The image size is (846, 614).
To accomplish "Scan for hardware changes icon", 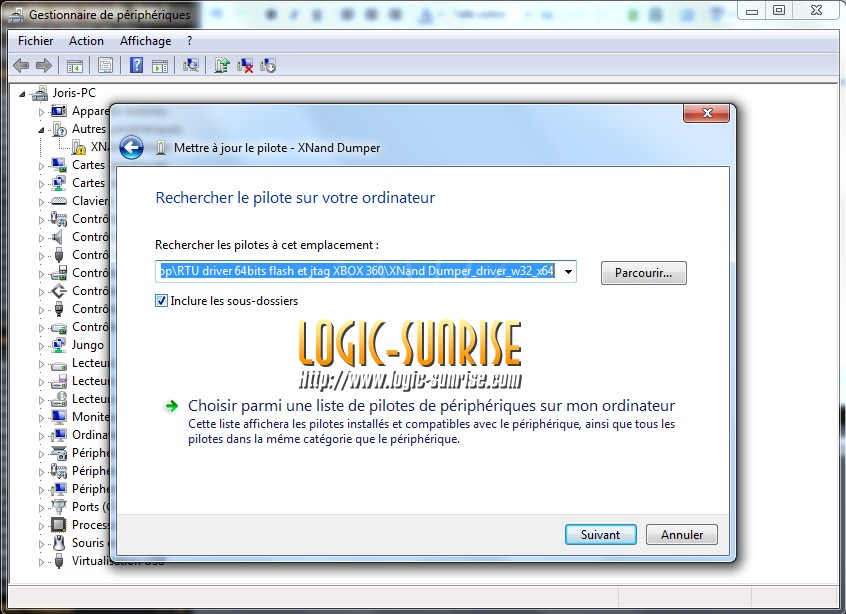I will 190,66.
